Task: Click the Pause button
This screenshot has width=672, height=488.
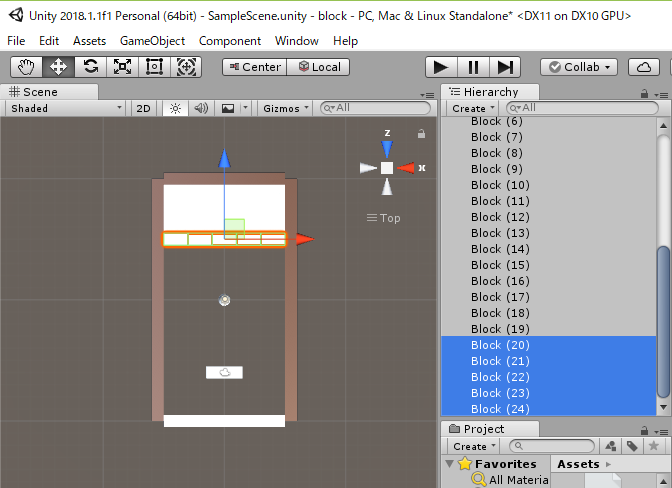Action: click(x=473, y=67)
